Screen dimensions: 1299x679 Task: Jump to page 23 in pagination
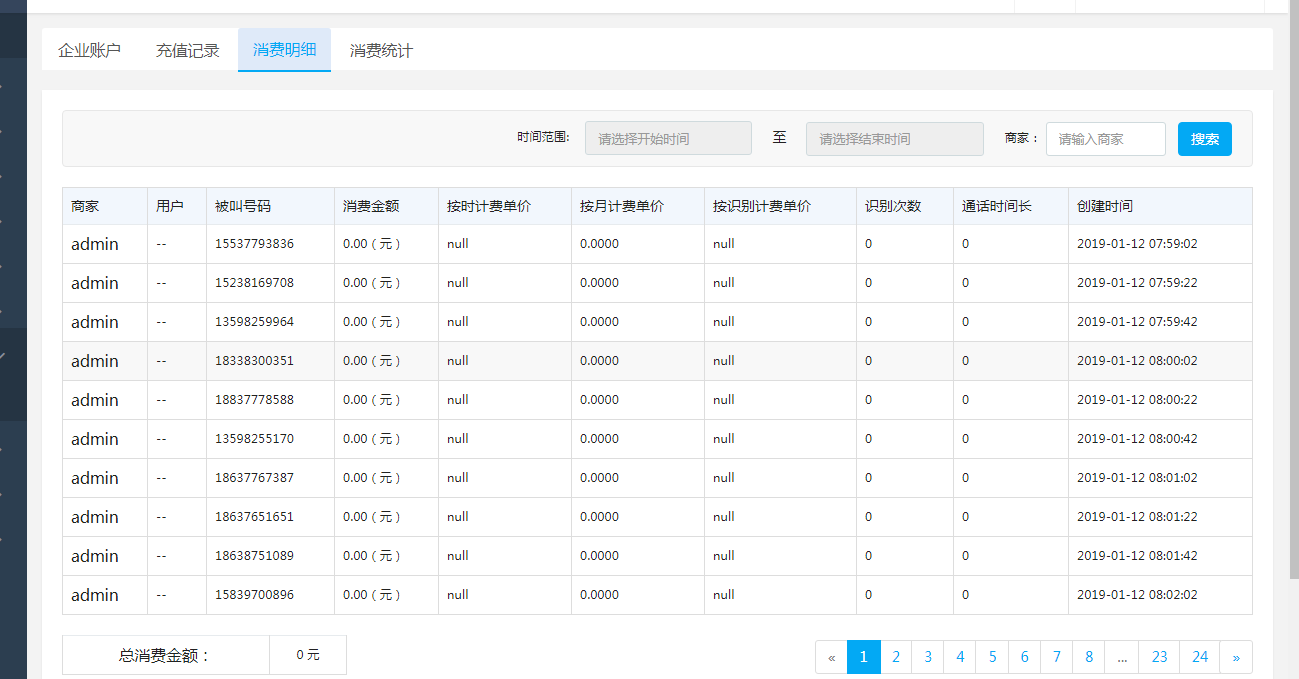pos(1159,657)
